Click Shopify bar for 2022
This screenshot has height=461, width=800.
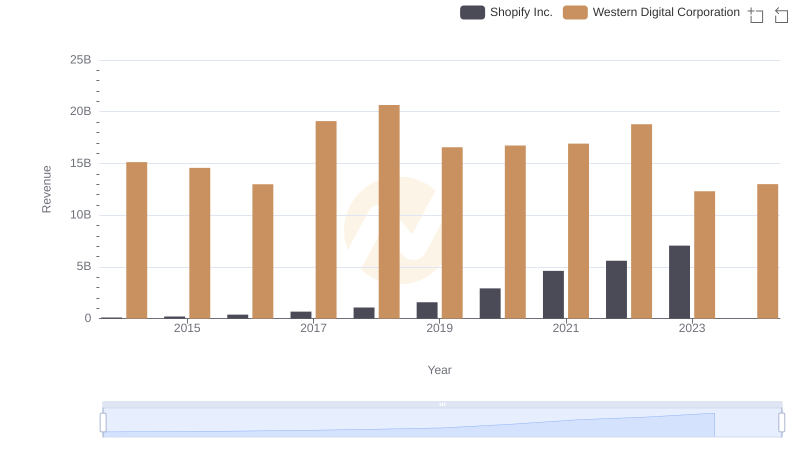click(616, 290)
